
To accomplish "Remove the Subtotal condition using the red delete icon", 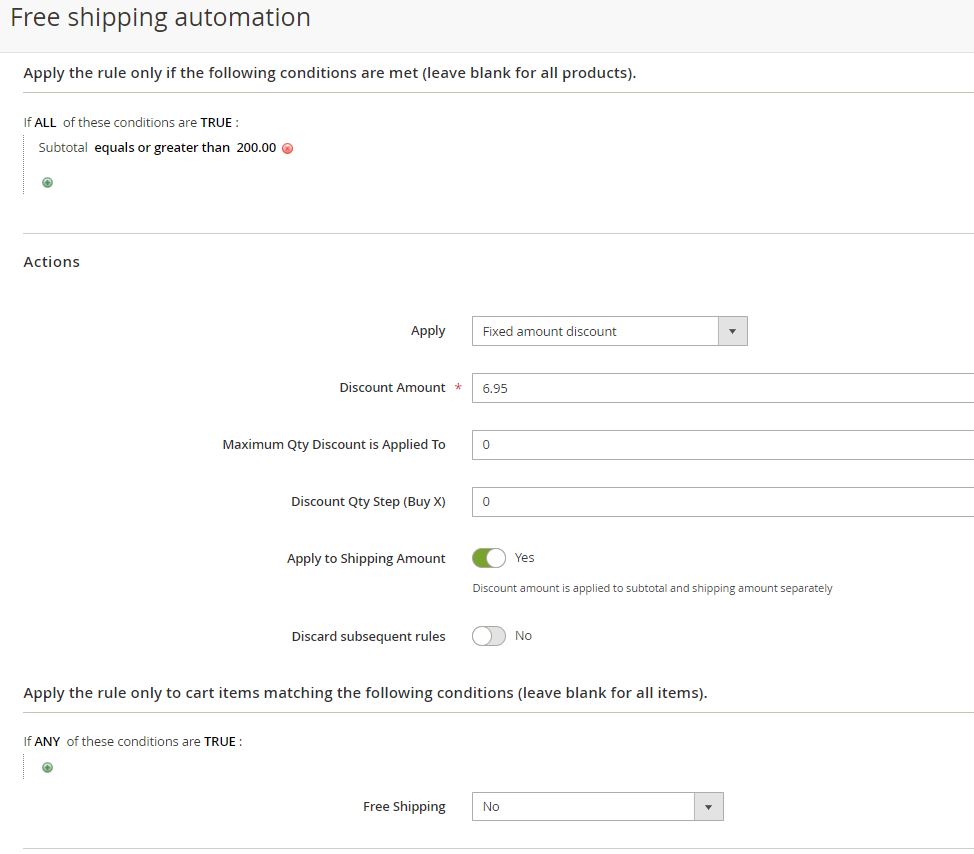I will [286, 147].
